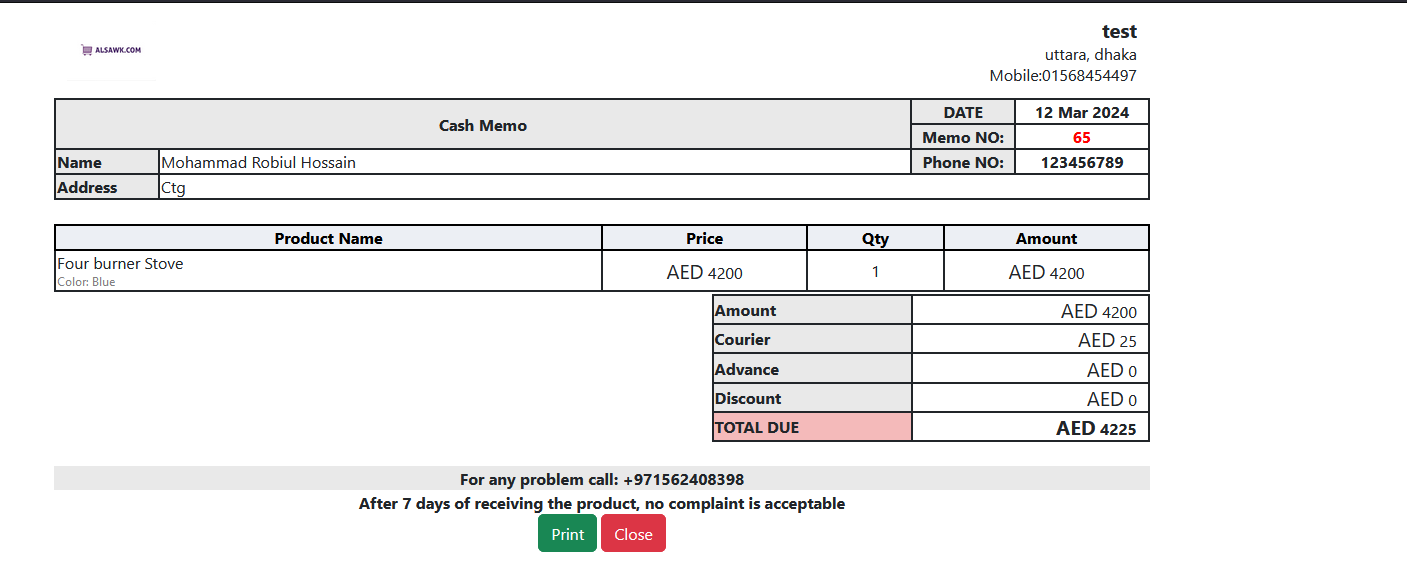The image size is (1407, 566).
Task: Click the support number +971562408398 line
Action: click(x=601, y=480)
